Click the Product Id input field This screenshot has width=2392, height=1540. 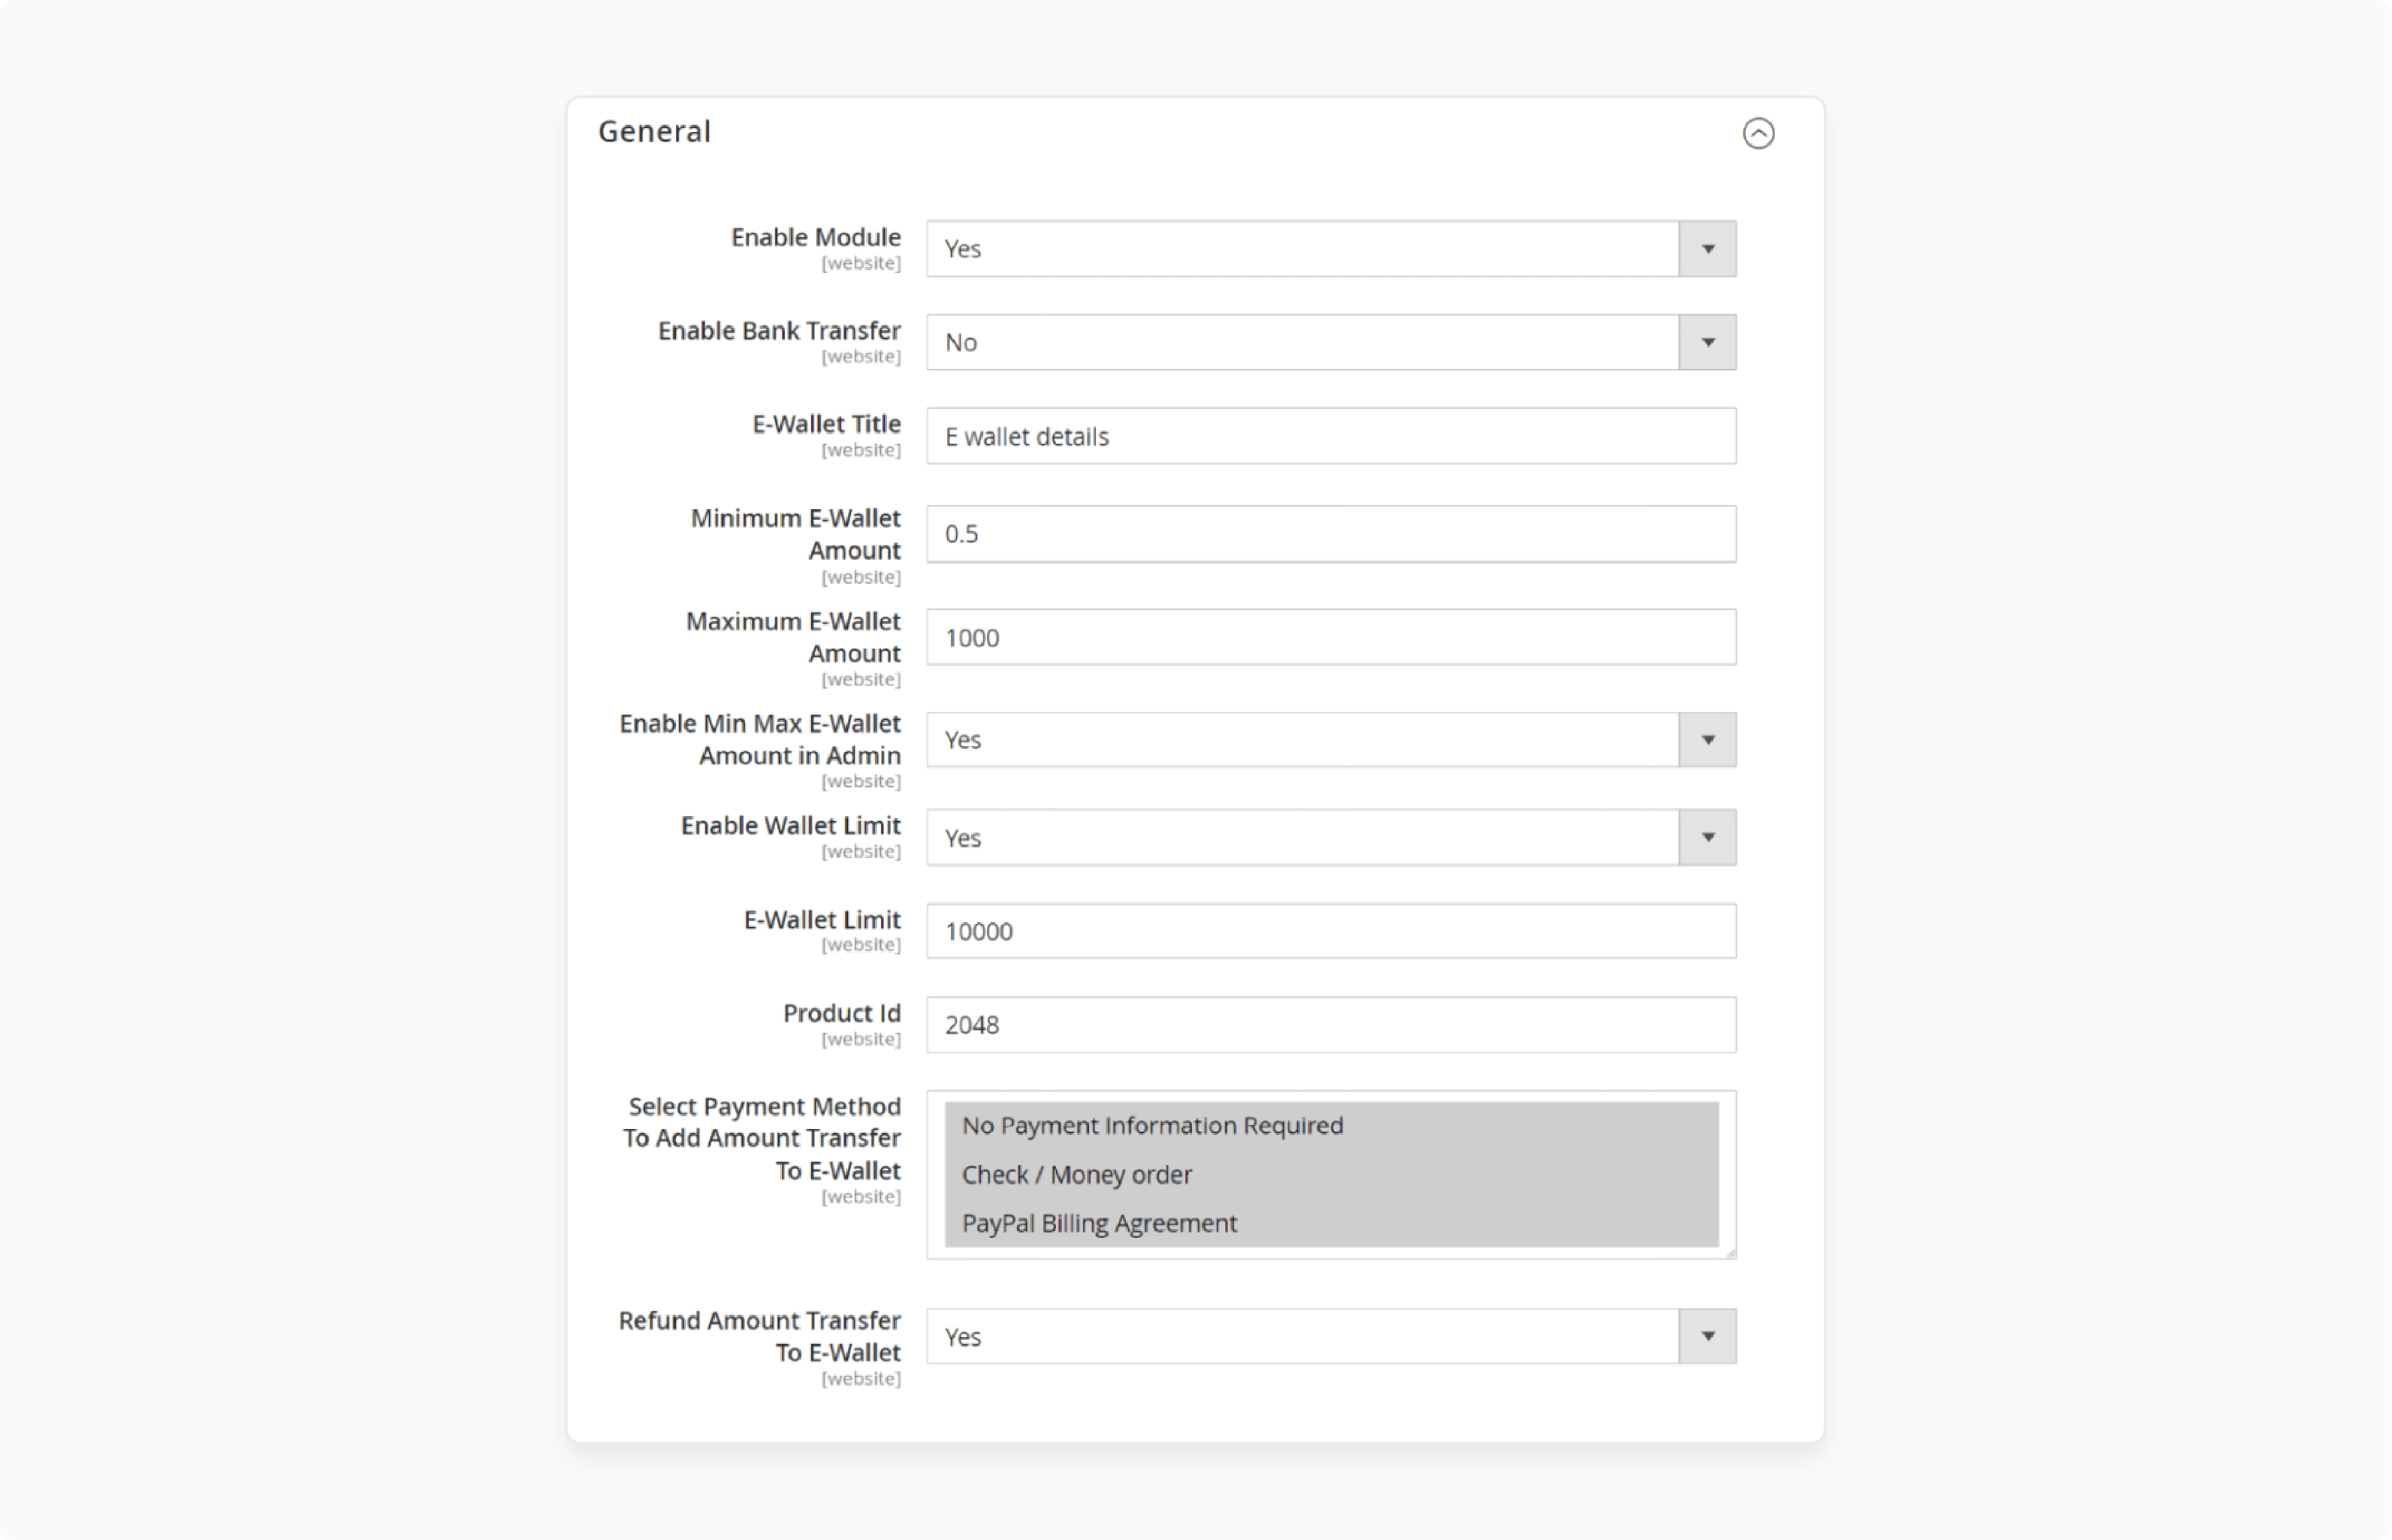tap(1331, 1025)
